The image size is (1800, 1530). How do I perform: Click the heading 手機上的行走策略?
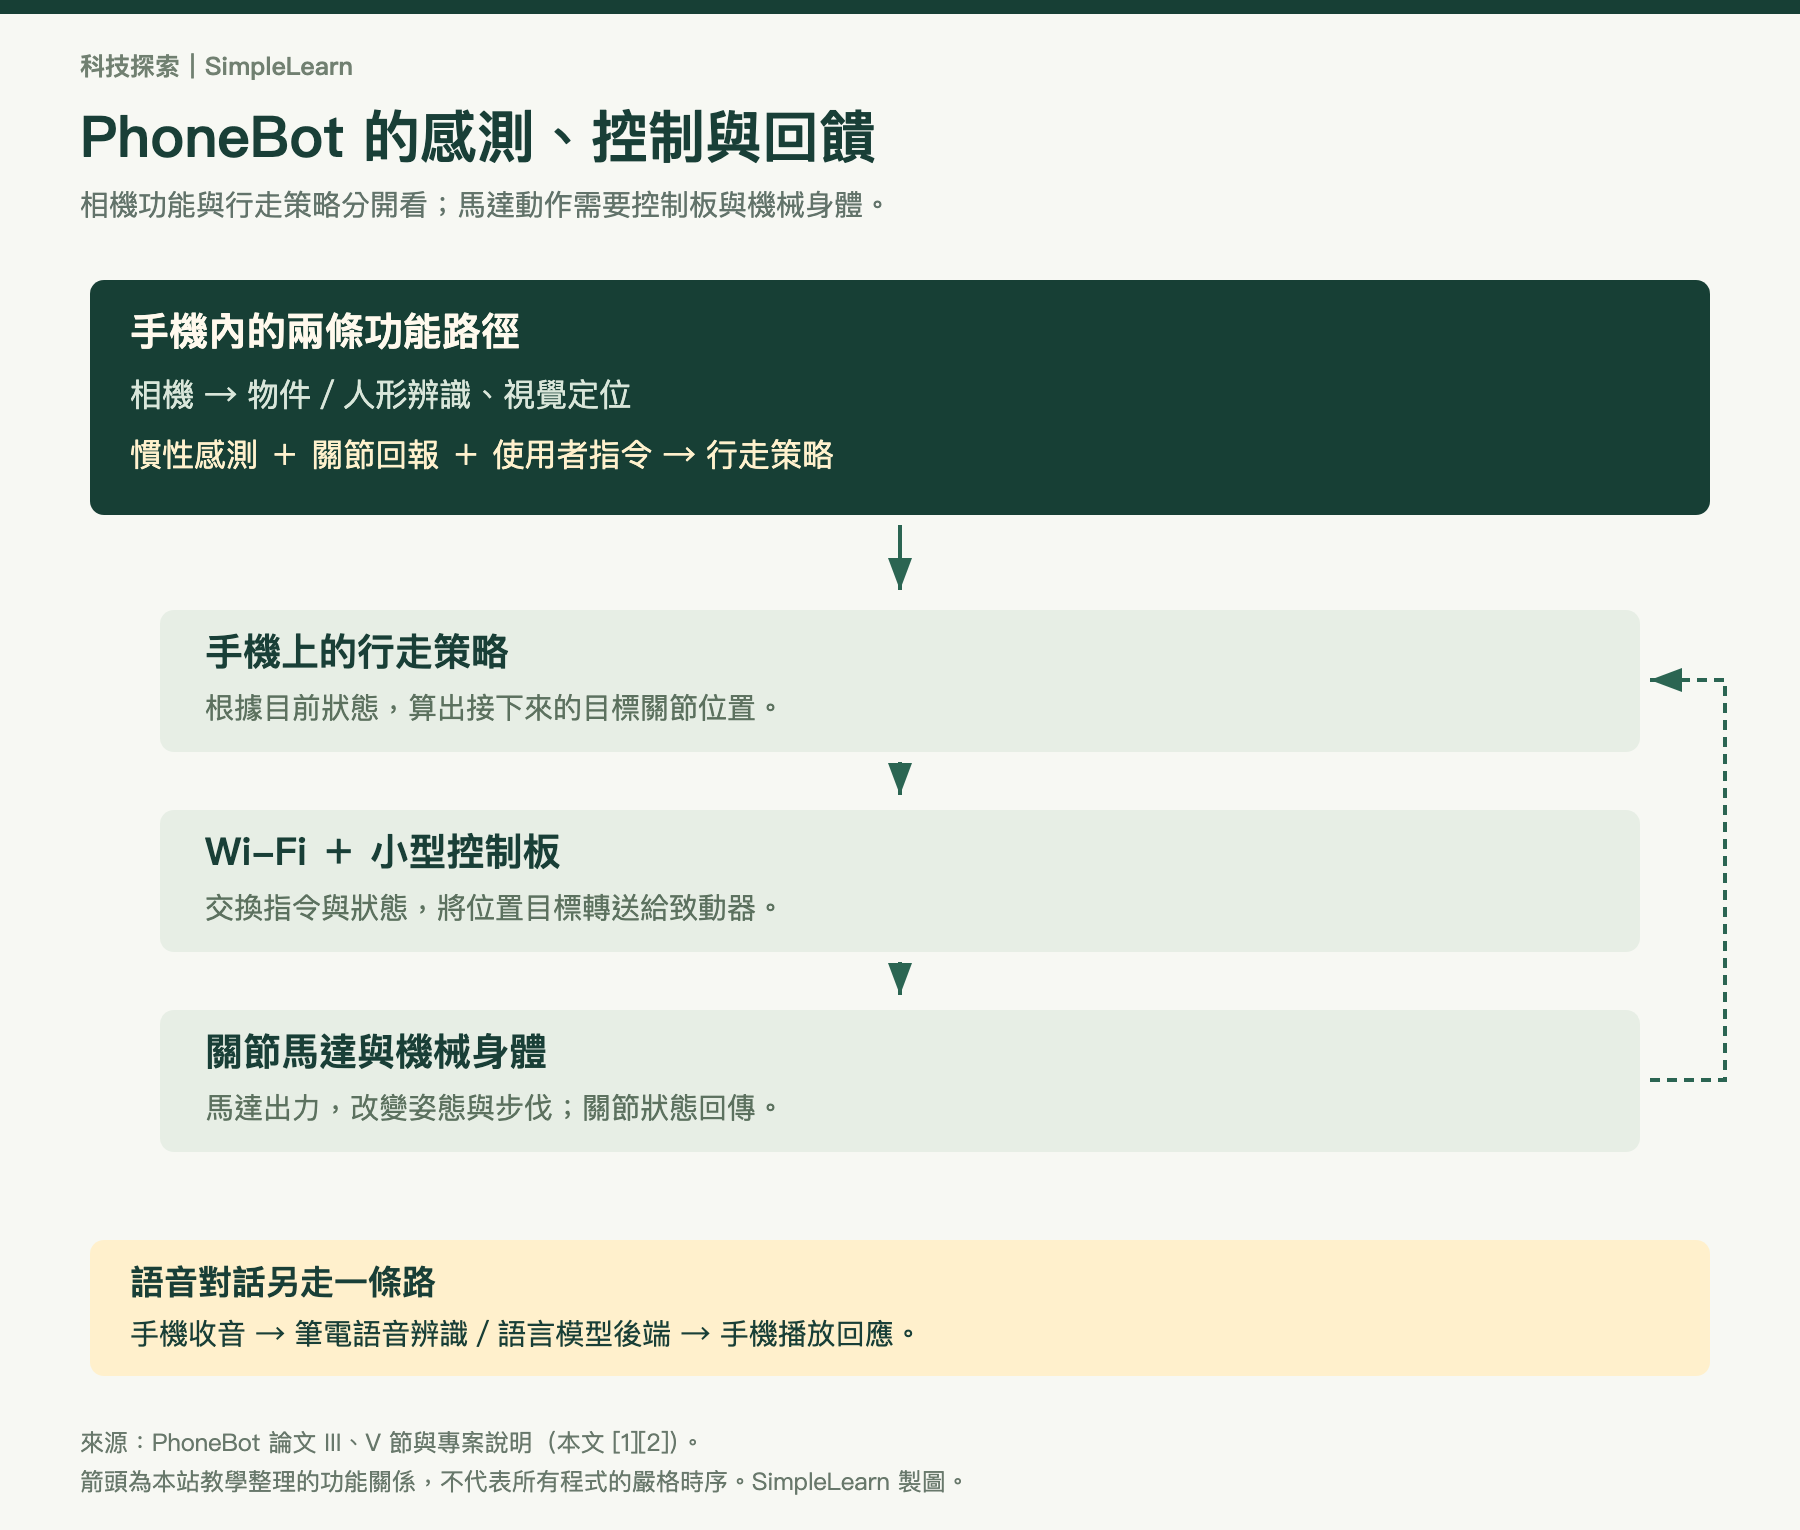pos(357,652)
